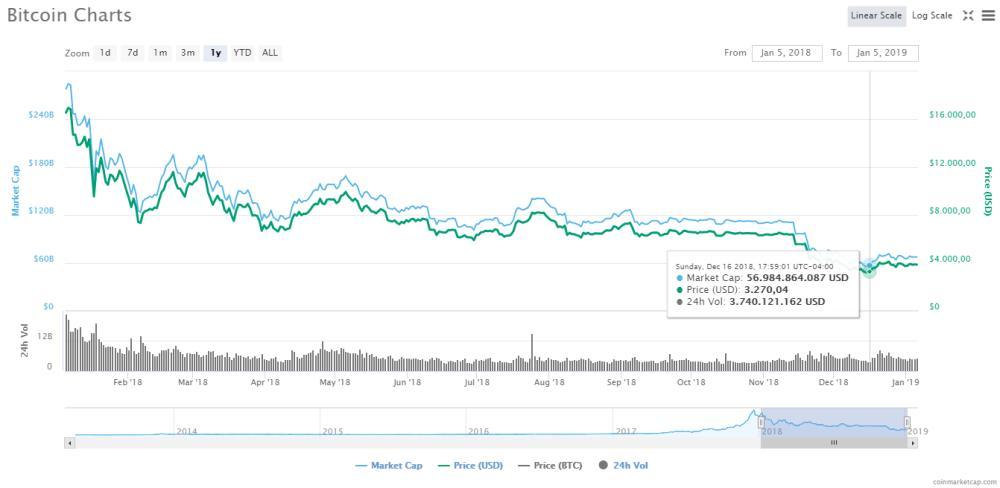Screen dimensions: 1000x488
Task: Click the tooltip 24h Vol value
Action: [777, 301]
